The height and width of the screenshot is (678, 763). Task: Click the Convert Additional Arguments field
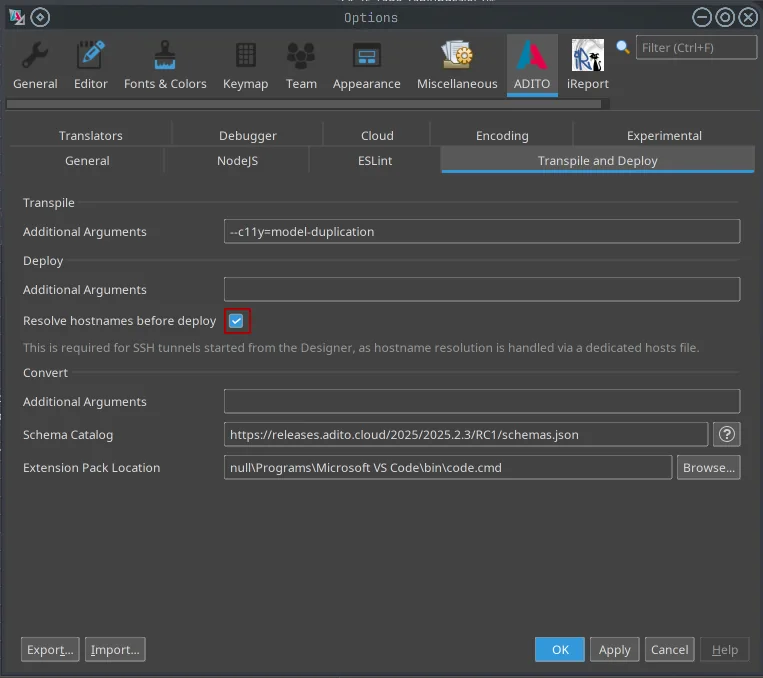[x=482, y=401]
